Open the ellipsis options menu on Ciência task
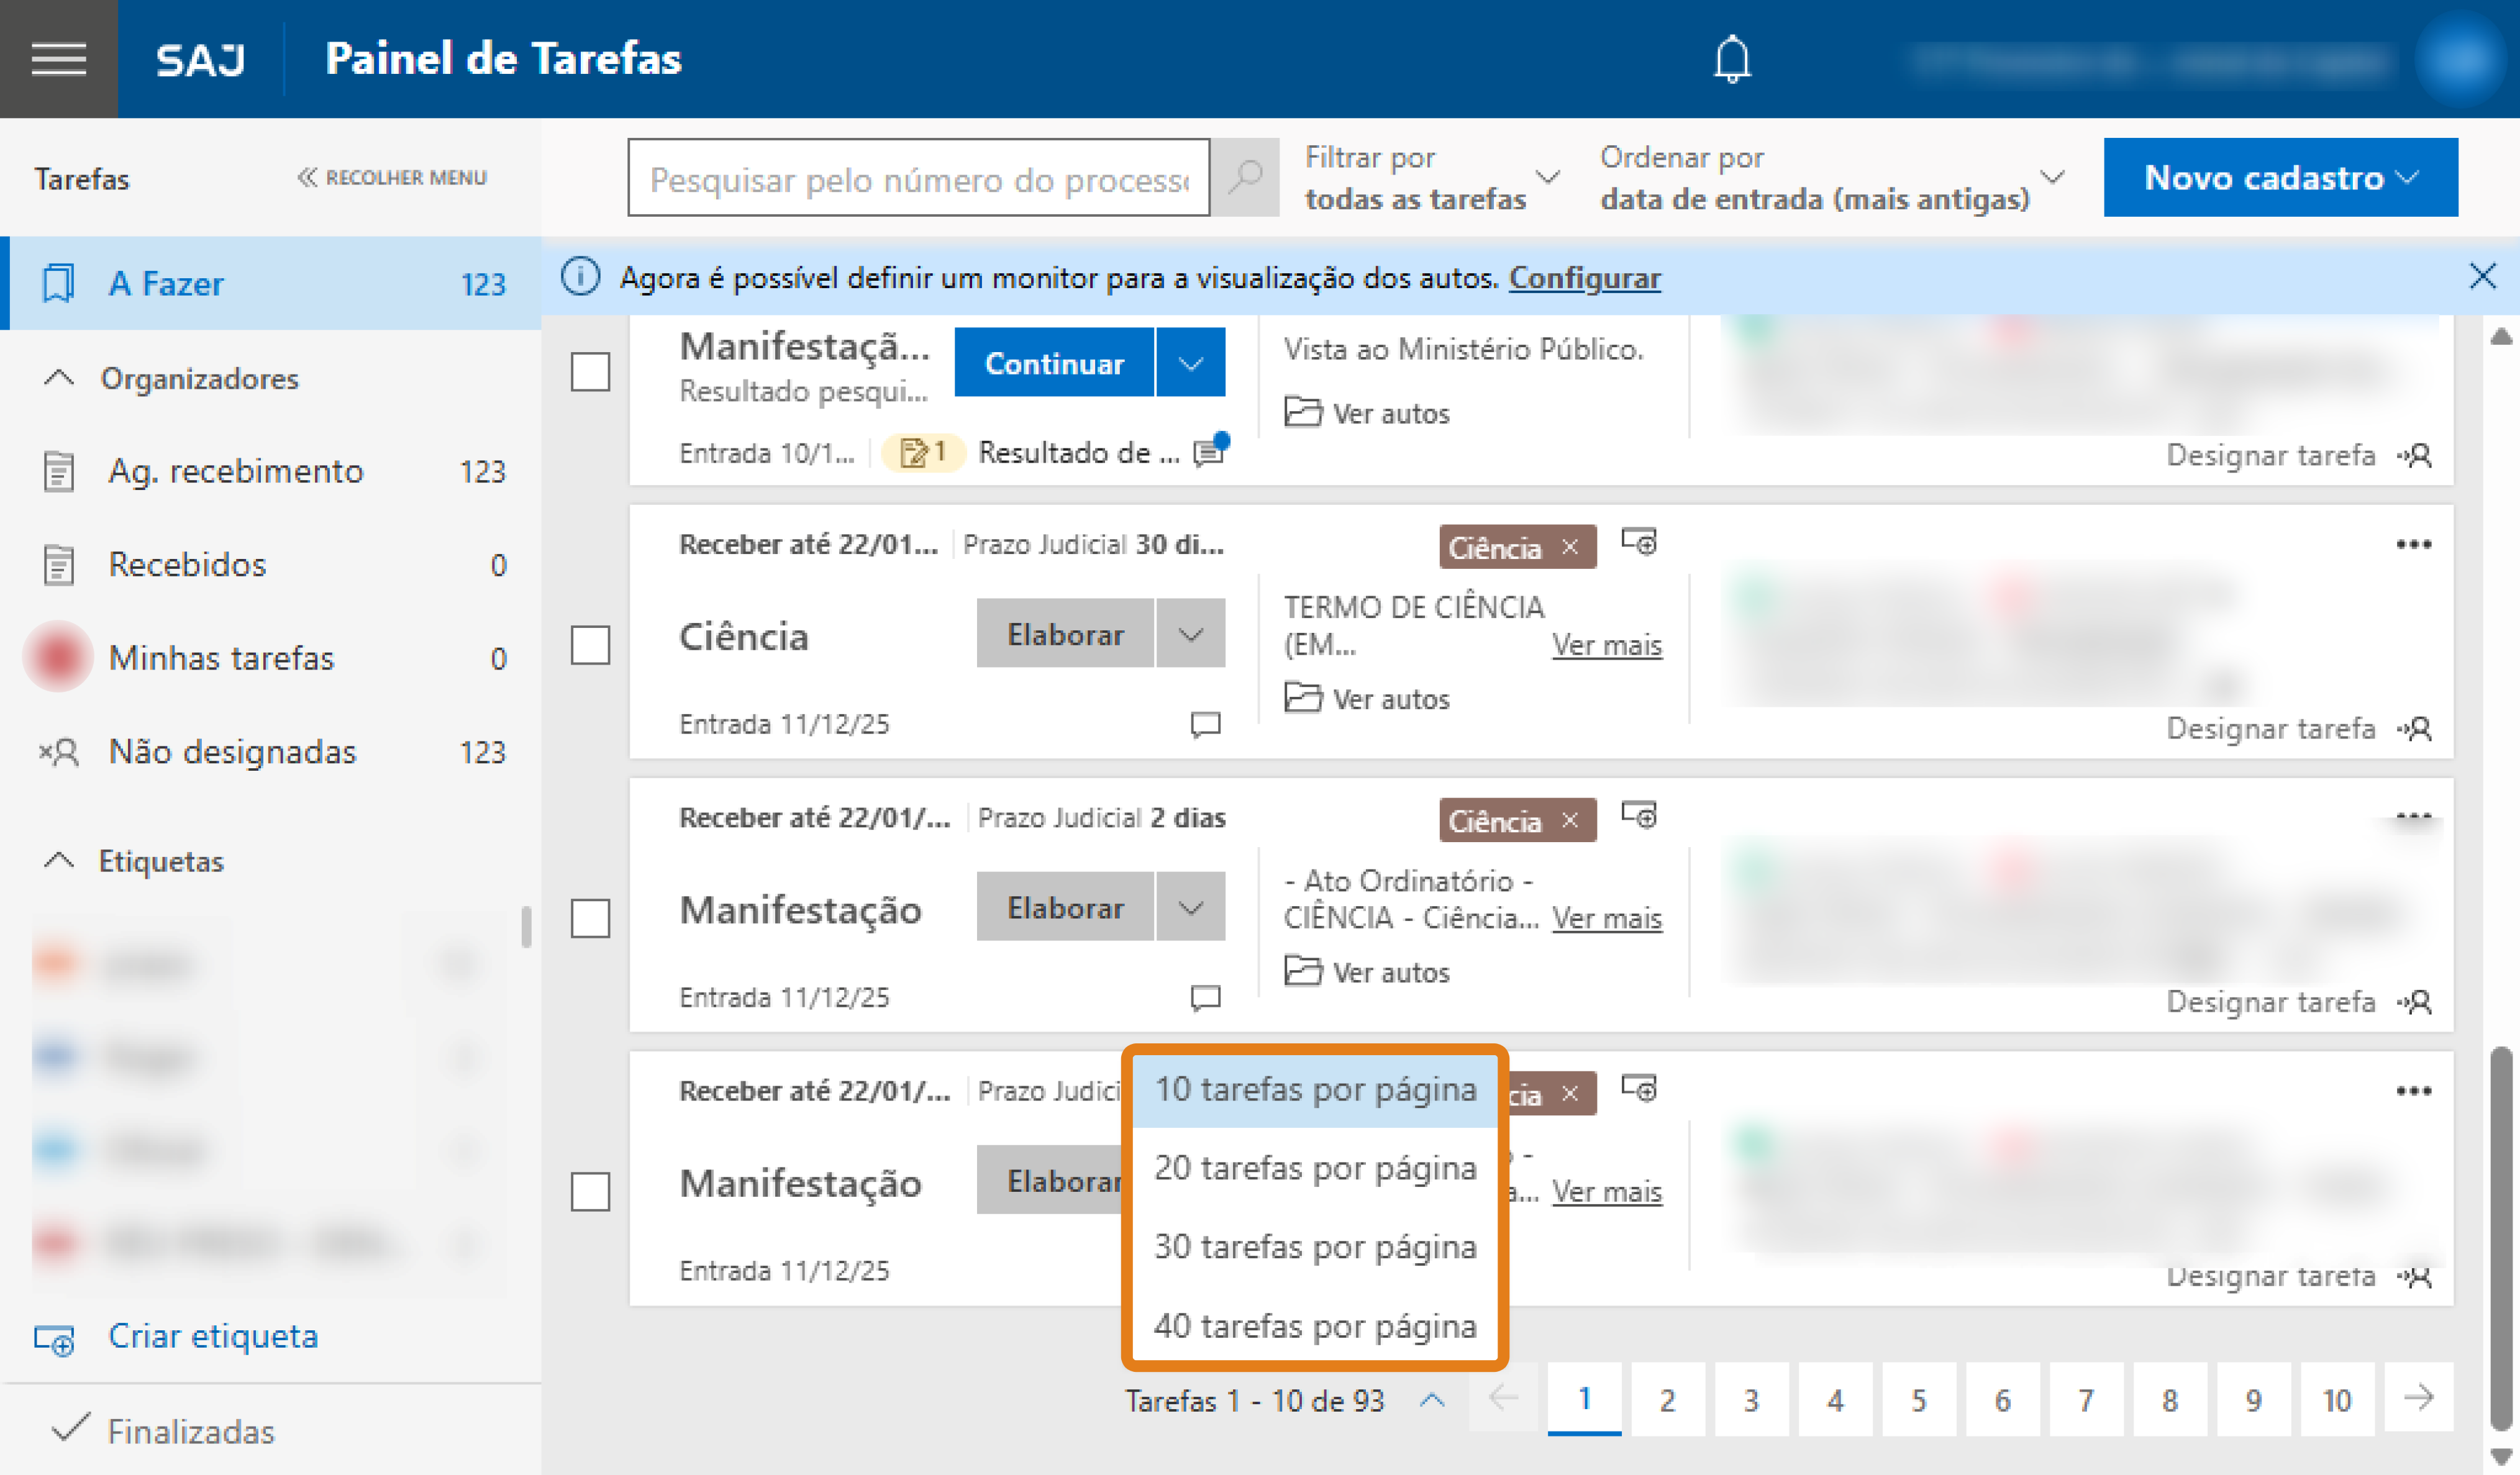Image resolution: width=2520 pixels, height=1475 pixels. tap(2414, 543)
